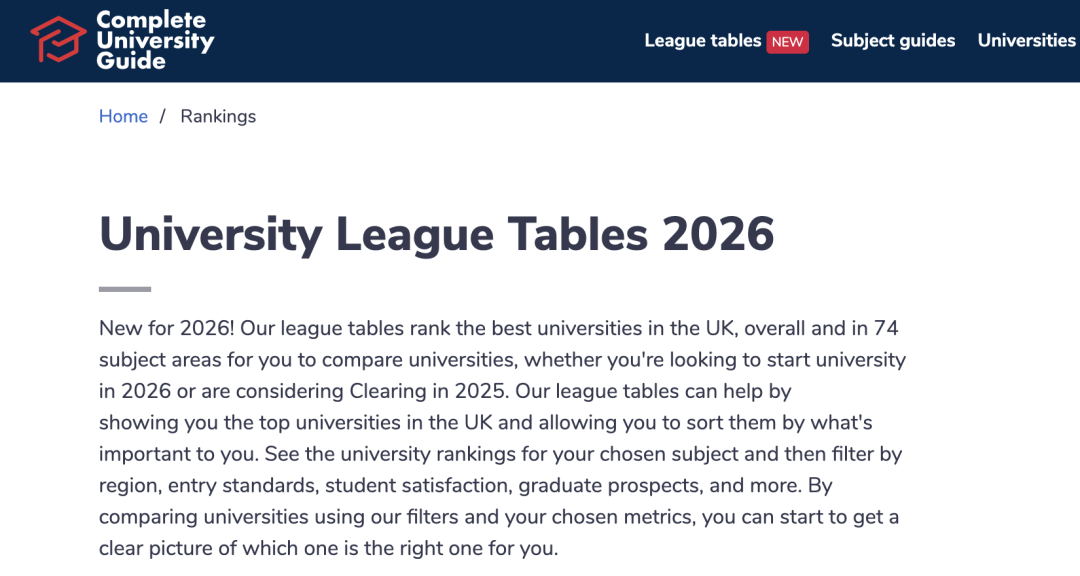Select the Rankings breadcrumb item
The height and width of the screenshot is (576, 1080).
pyautogui.click(x=218, y=117)
